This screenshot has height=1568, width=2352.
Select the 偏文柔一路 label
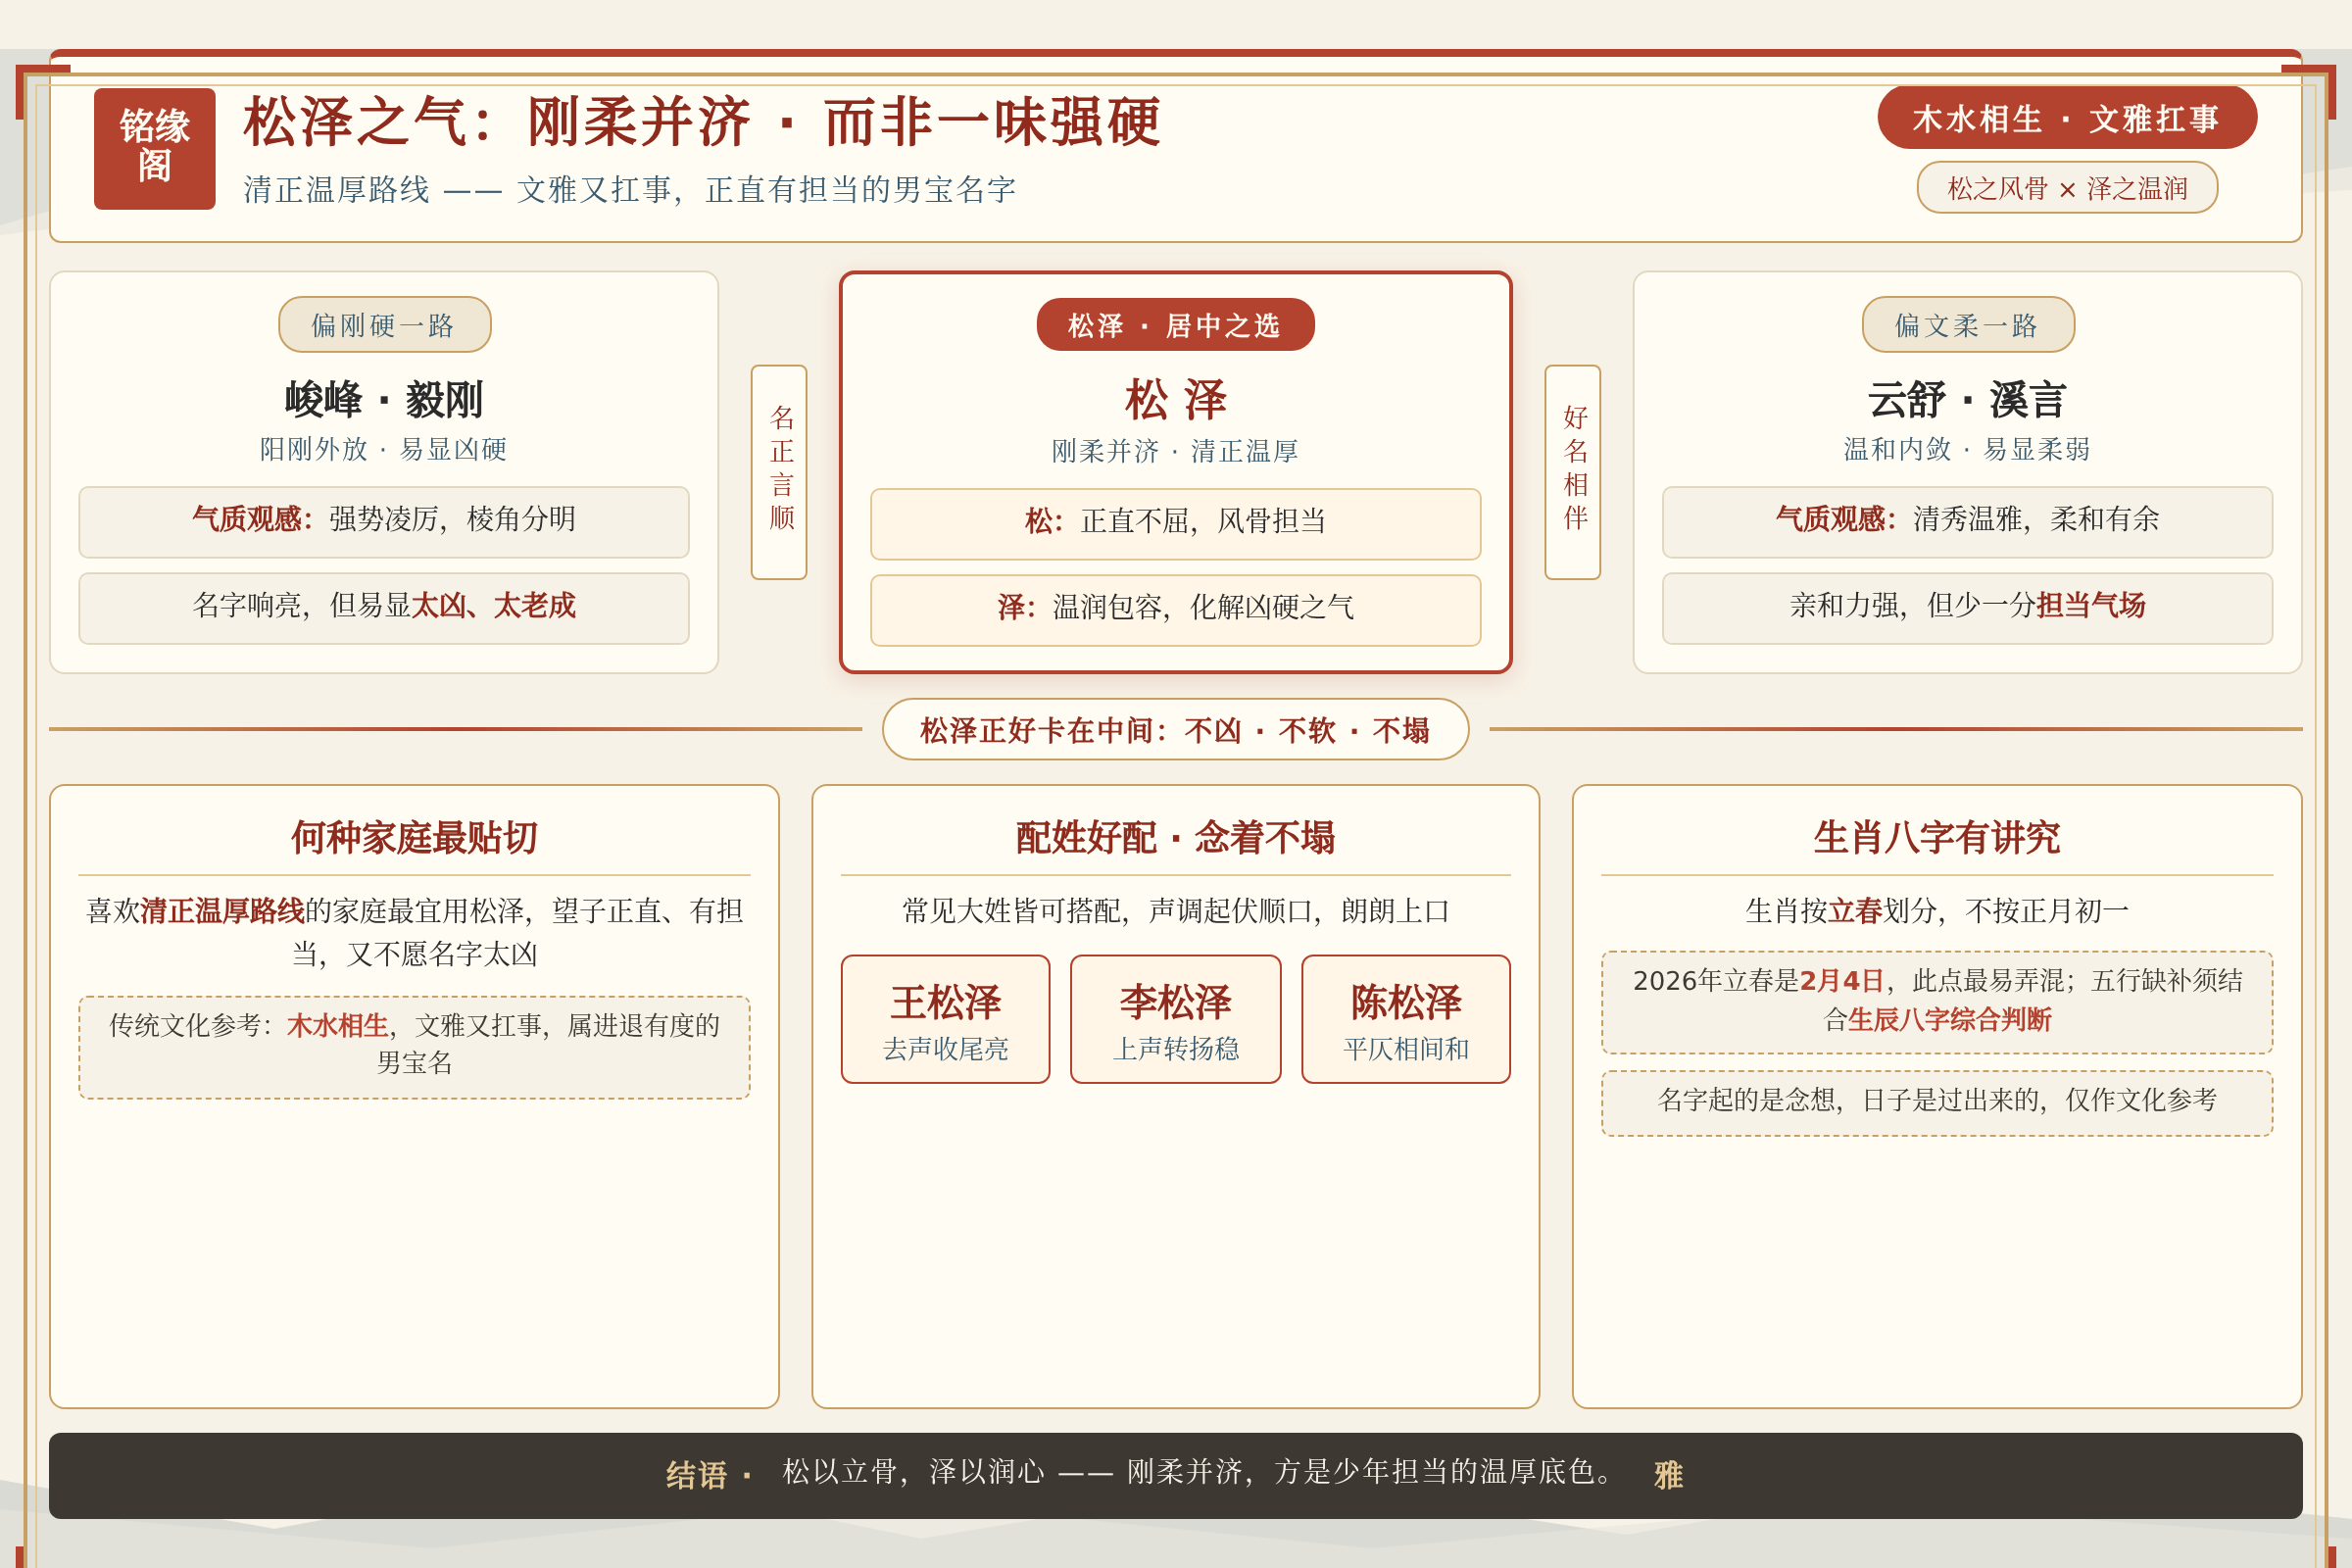click(x=1967, y=324)
